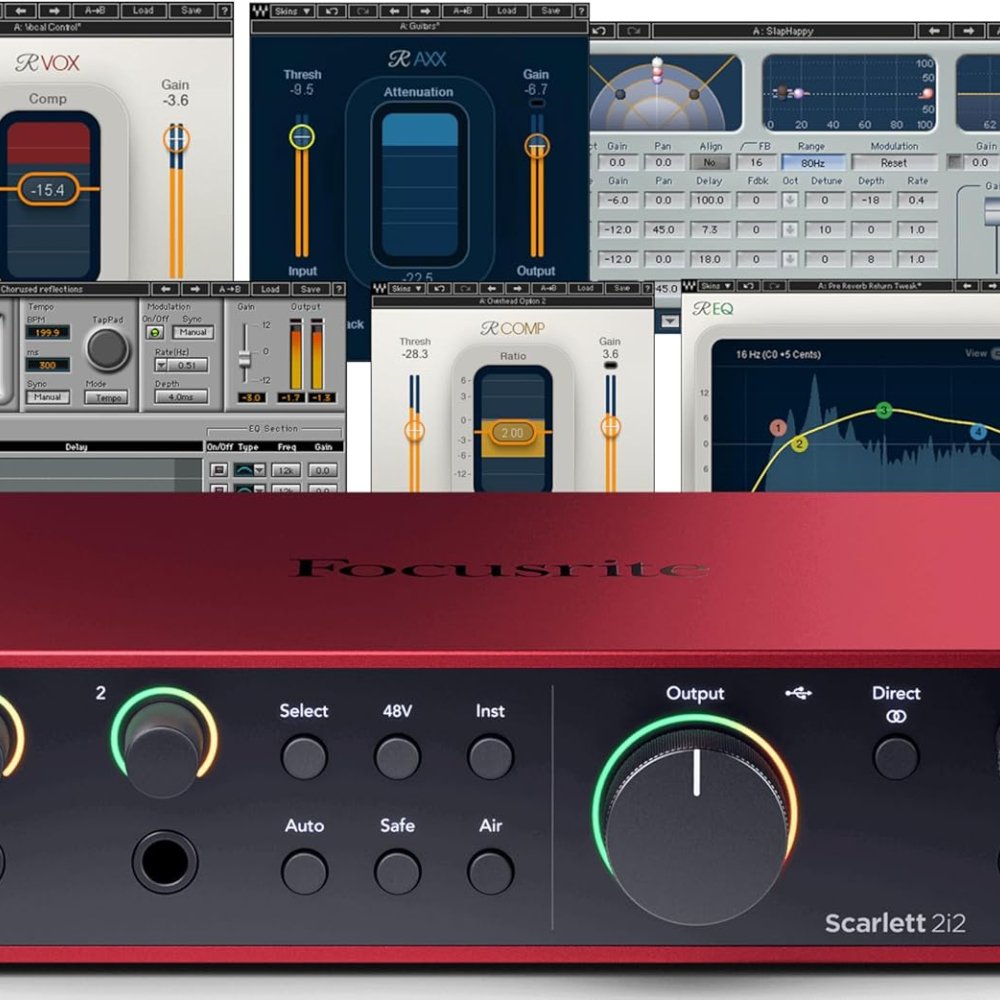Screen dimensions: 1000x1000
Task: Click the Mode Tempo selector
Action: (x=107, y=398)
